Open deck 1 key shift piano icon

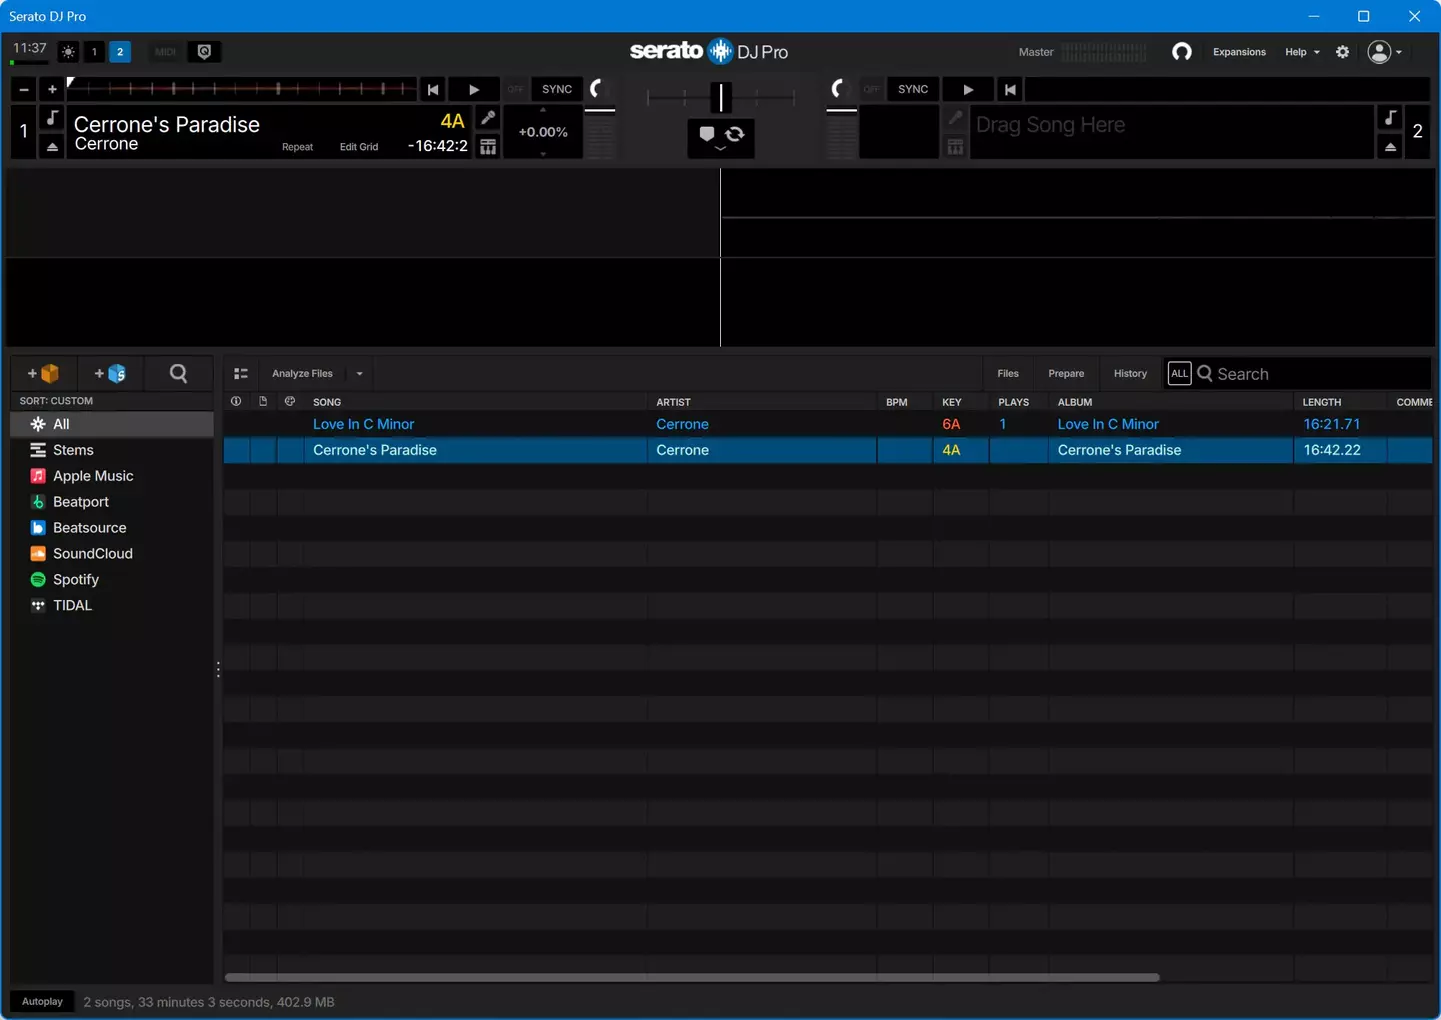tap(488, 147)
